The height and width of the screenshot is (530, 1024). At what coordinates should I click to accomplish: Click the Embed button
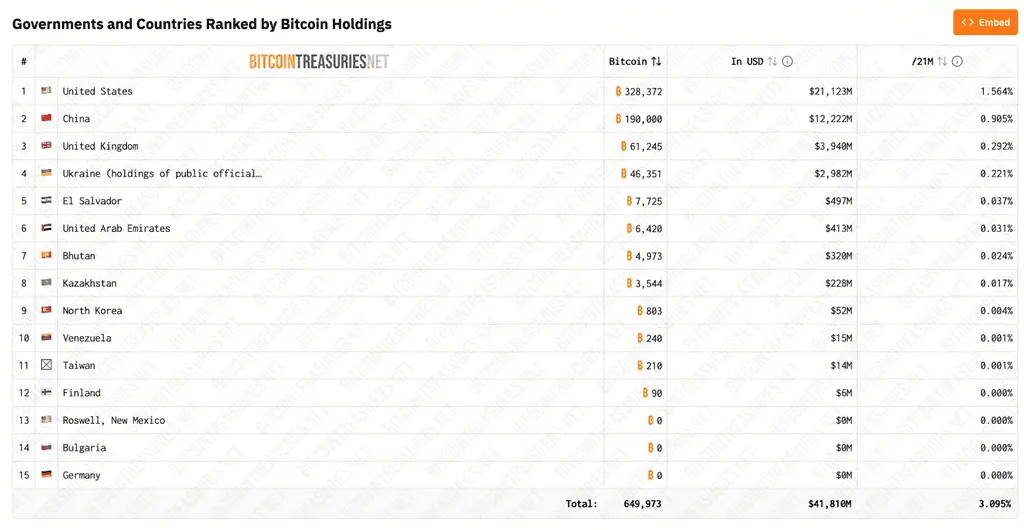(985, 22)
